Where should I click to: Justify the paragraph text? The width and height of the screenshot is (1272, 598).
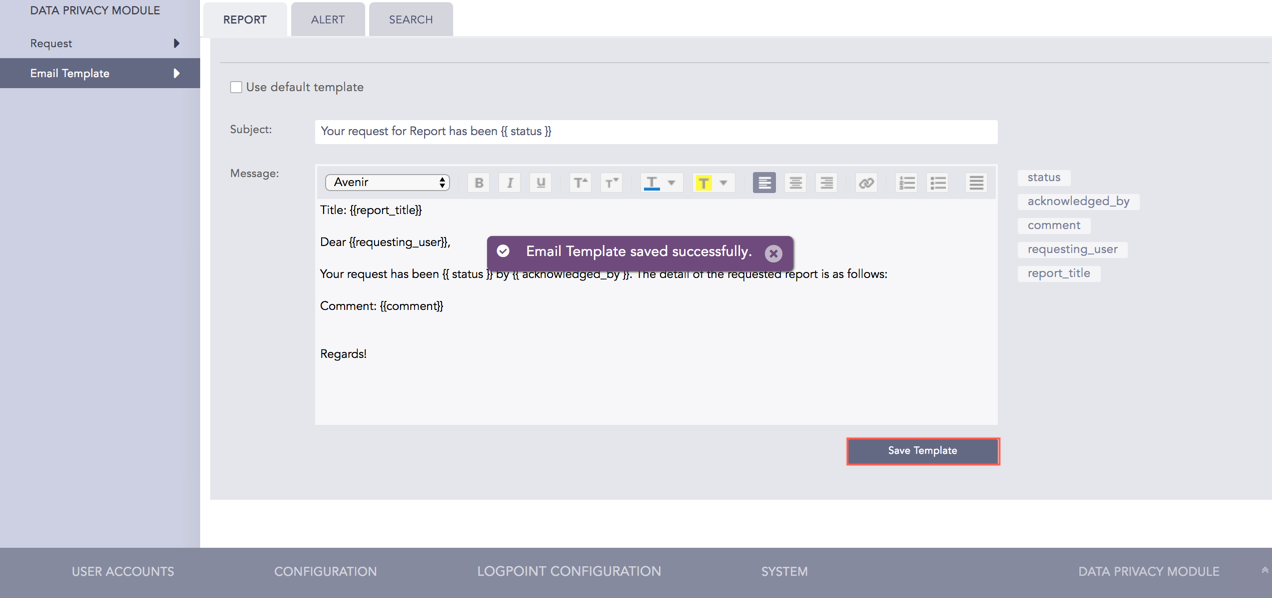coord(976,182)
